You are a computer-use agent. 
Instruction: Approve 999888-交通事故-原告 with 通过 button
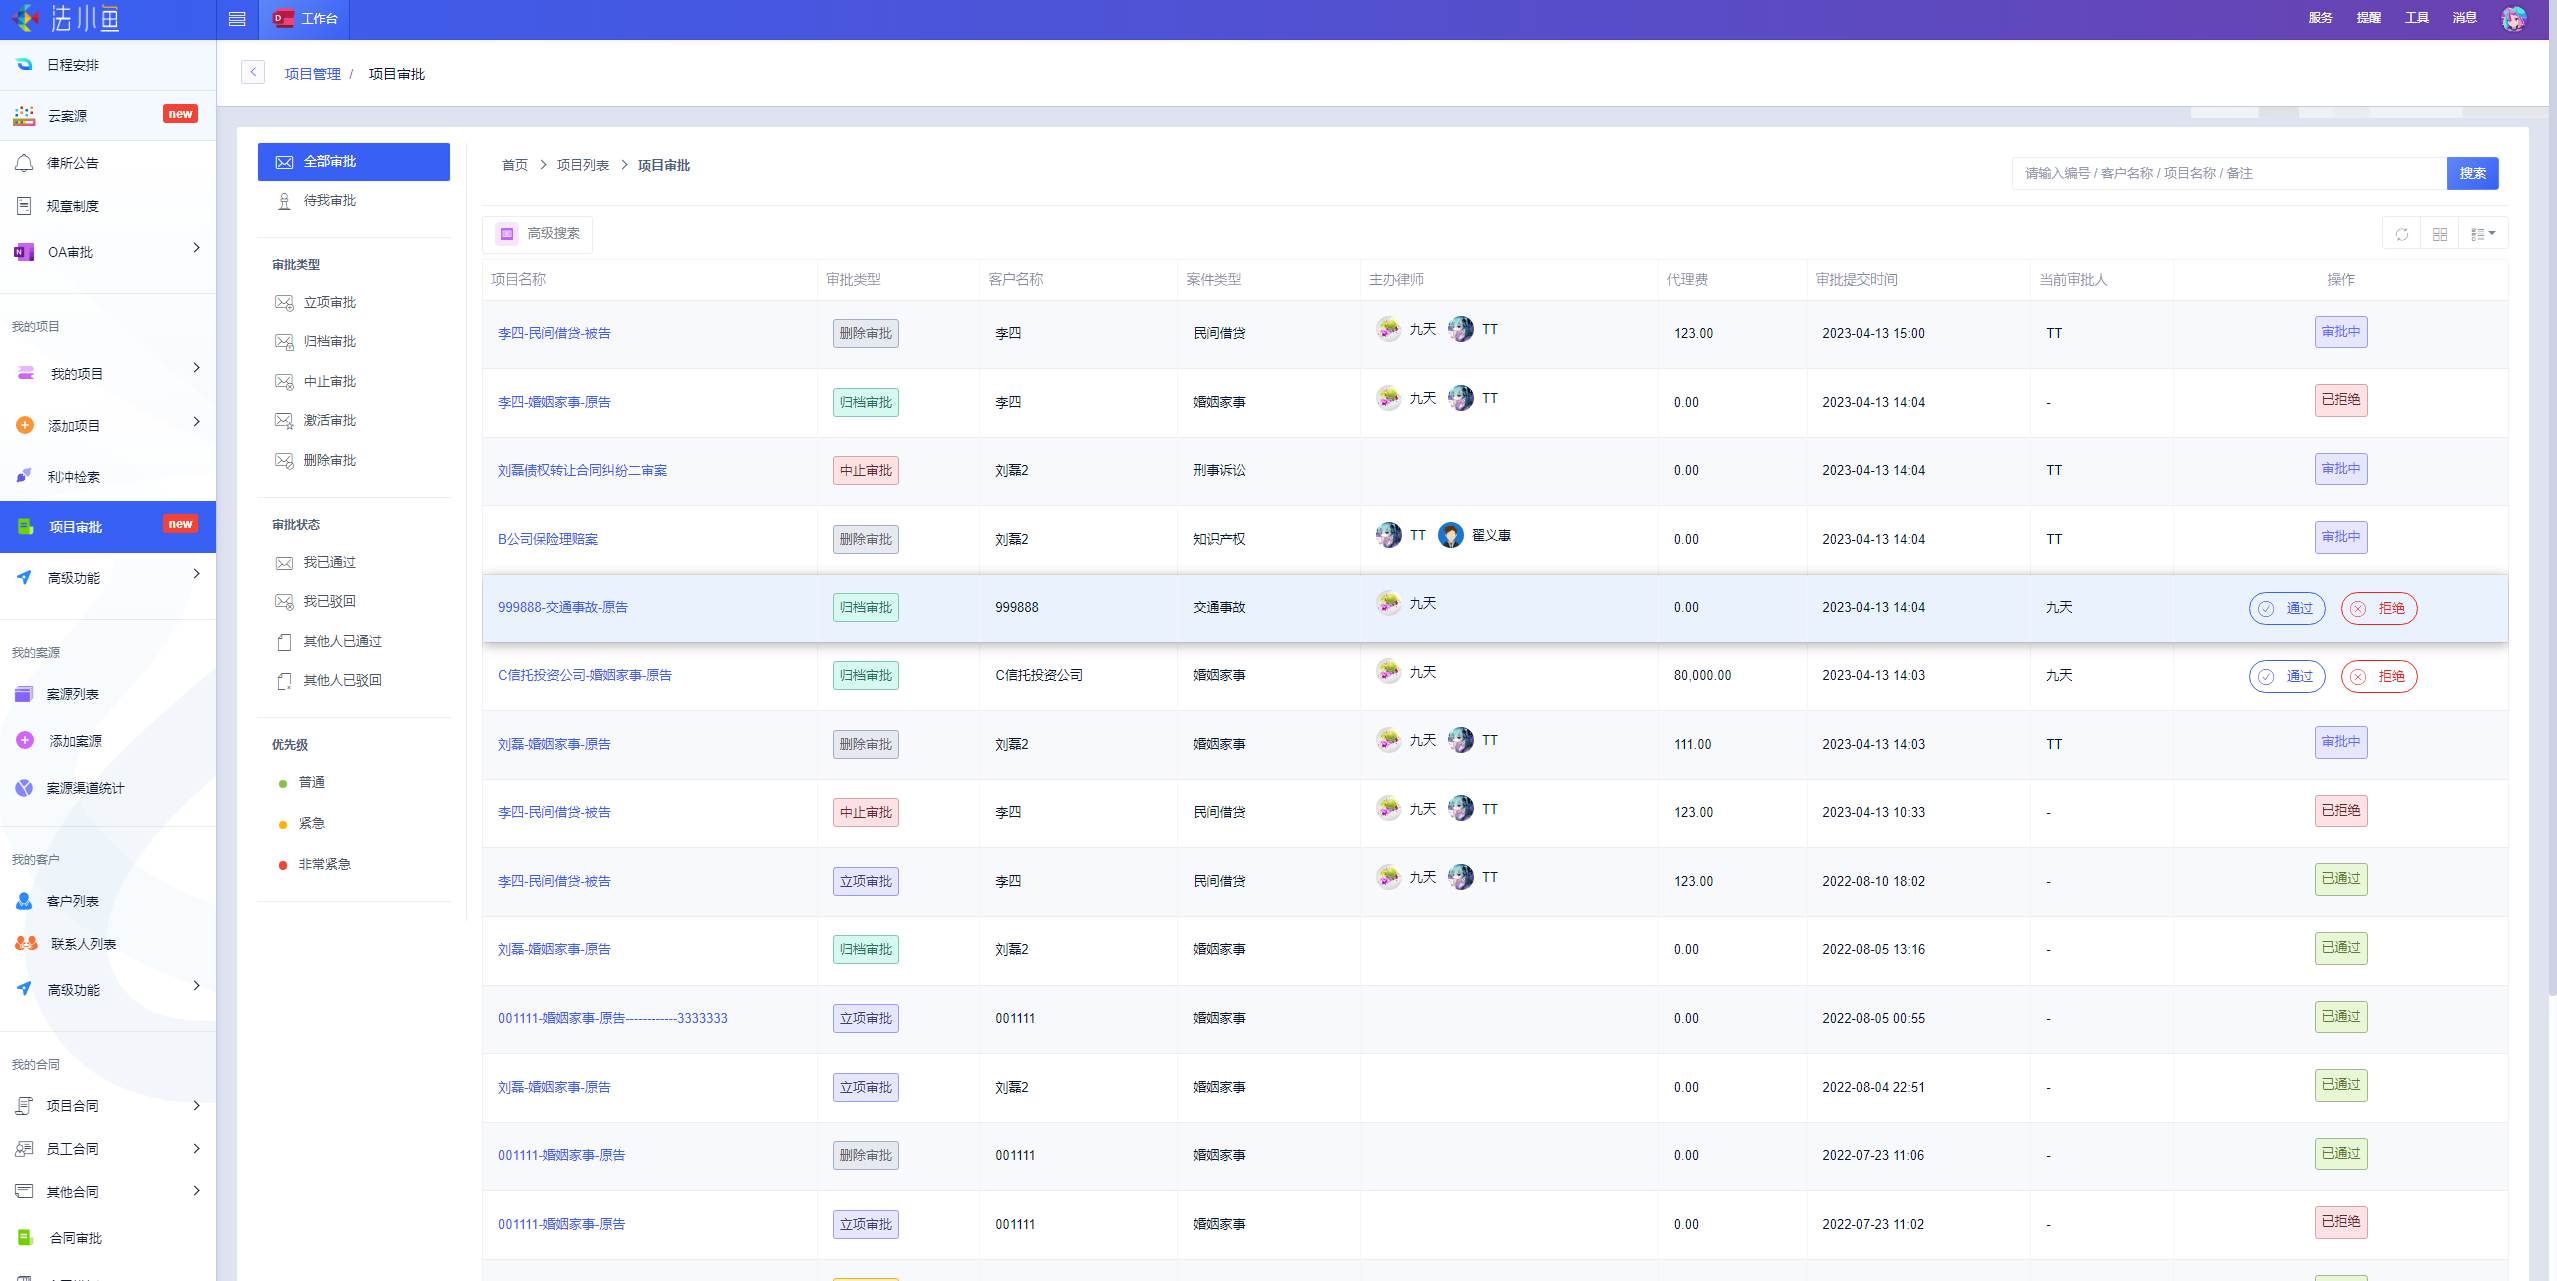coord(2287,608)
